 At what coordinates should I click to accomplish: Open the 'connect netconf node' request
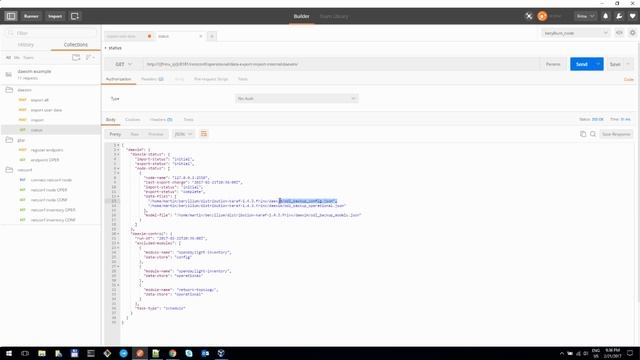click(x=51, y=180)
